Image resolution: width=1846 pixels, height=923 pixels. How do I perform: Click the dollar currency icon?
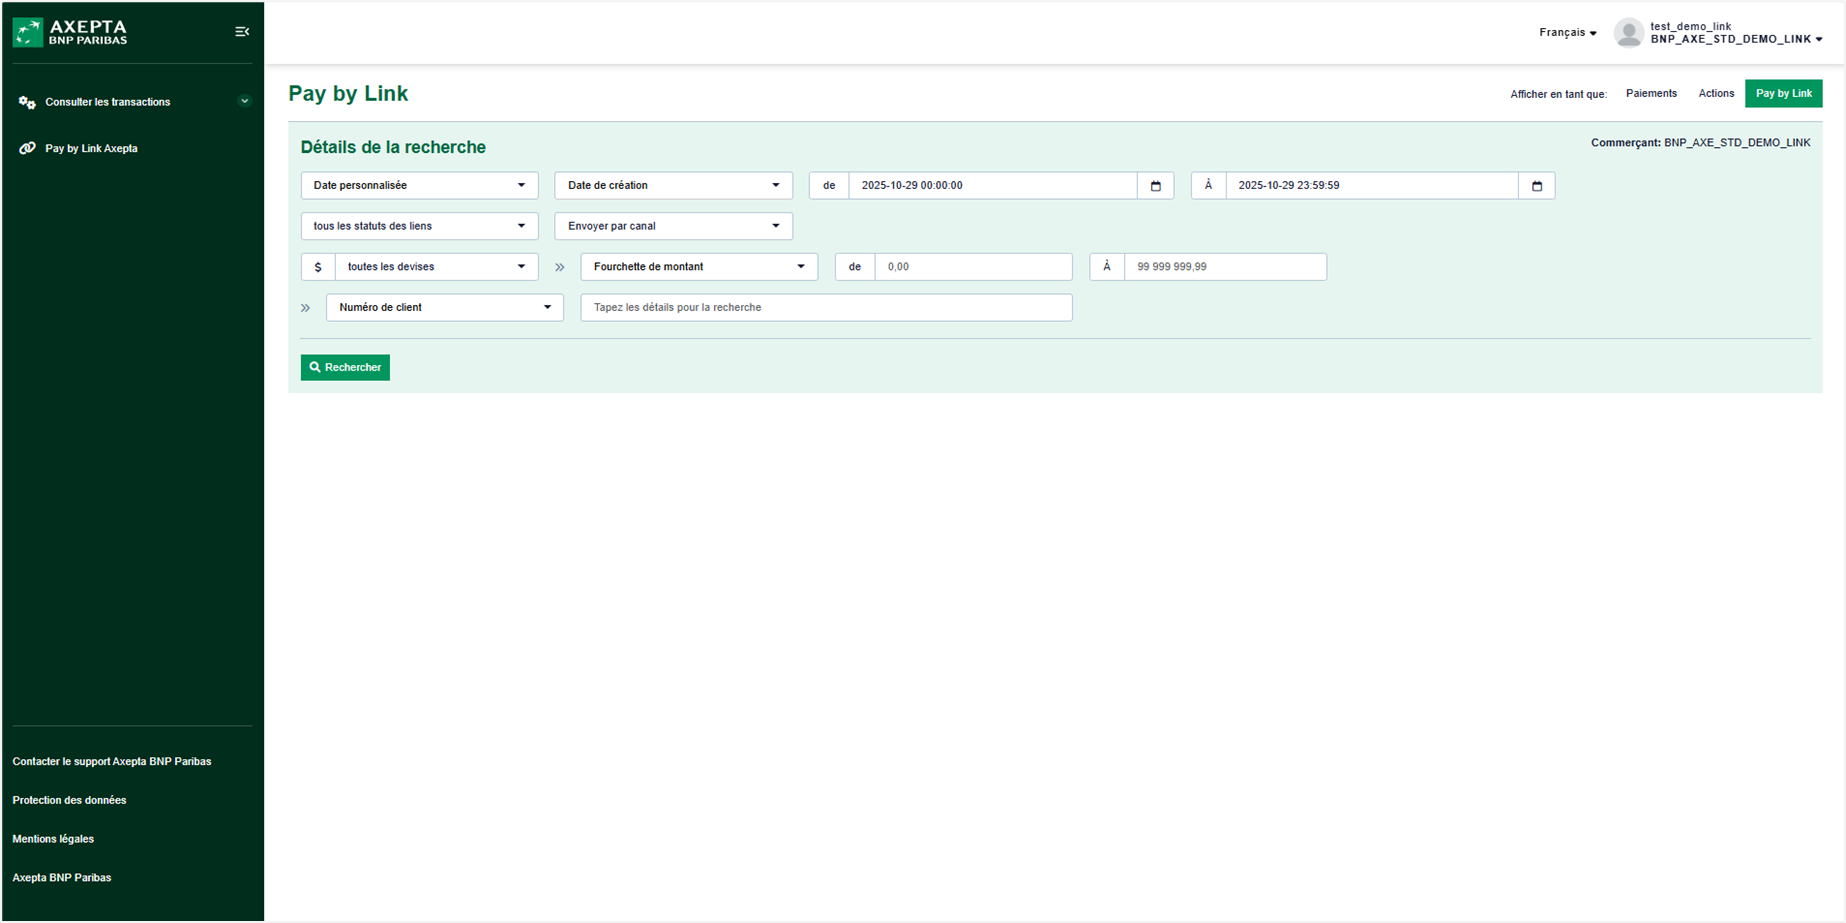click(318, 267)
